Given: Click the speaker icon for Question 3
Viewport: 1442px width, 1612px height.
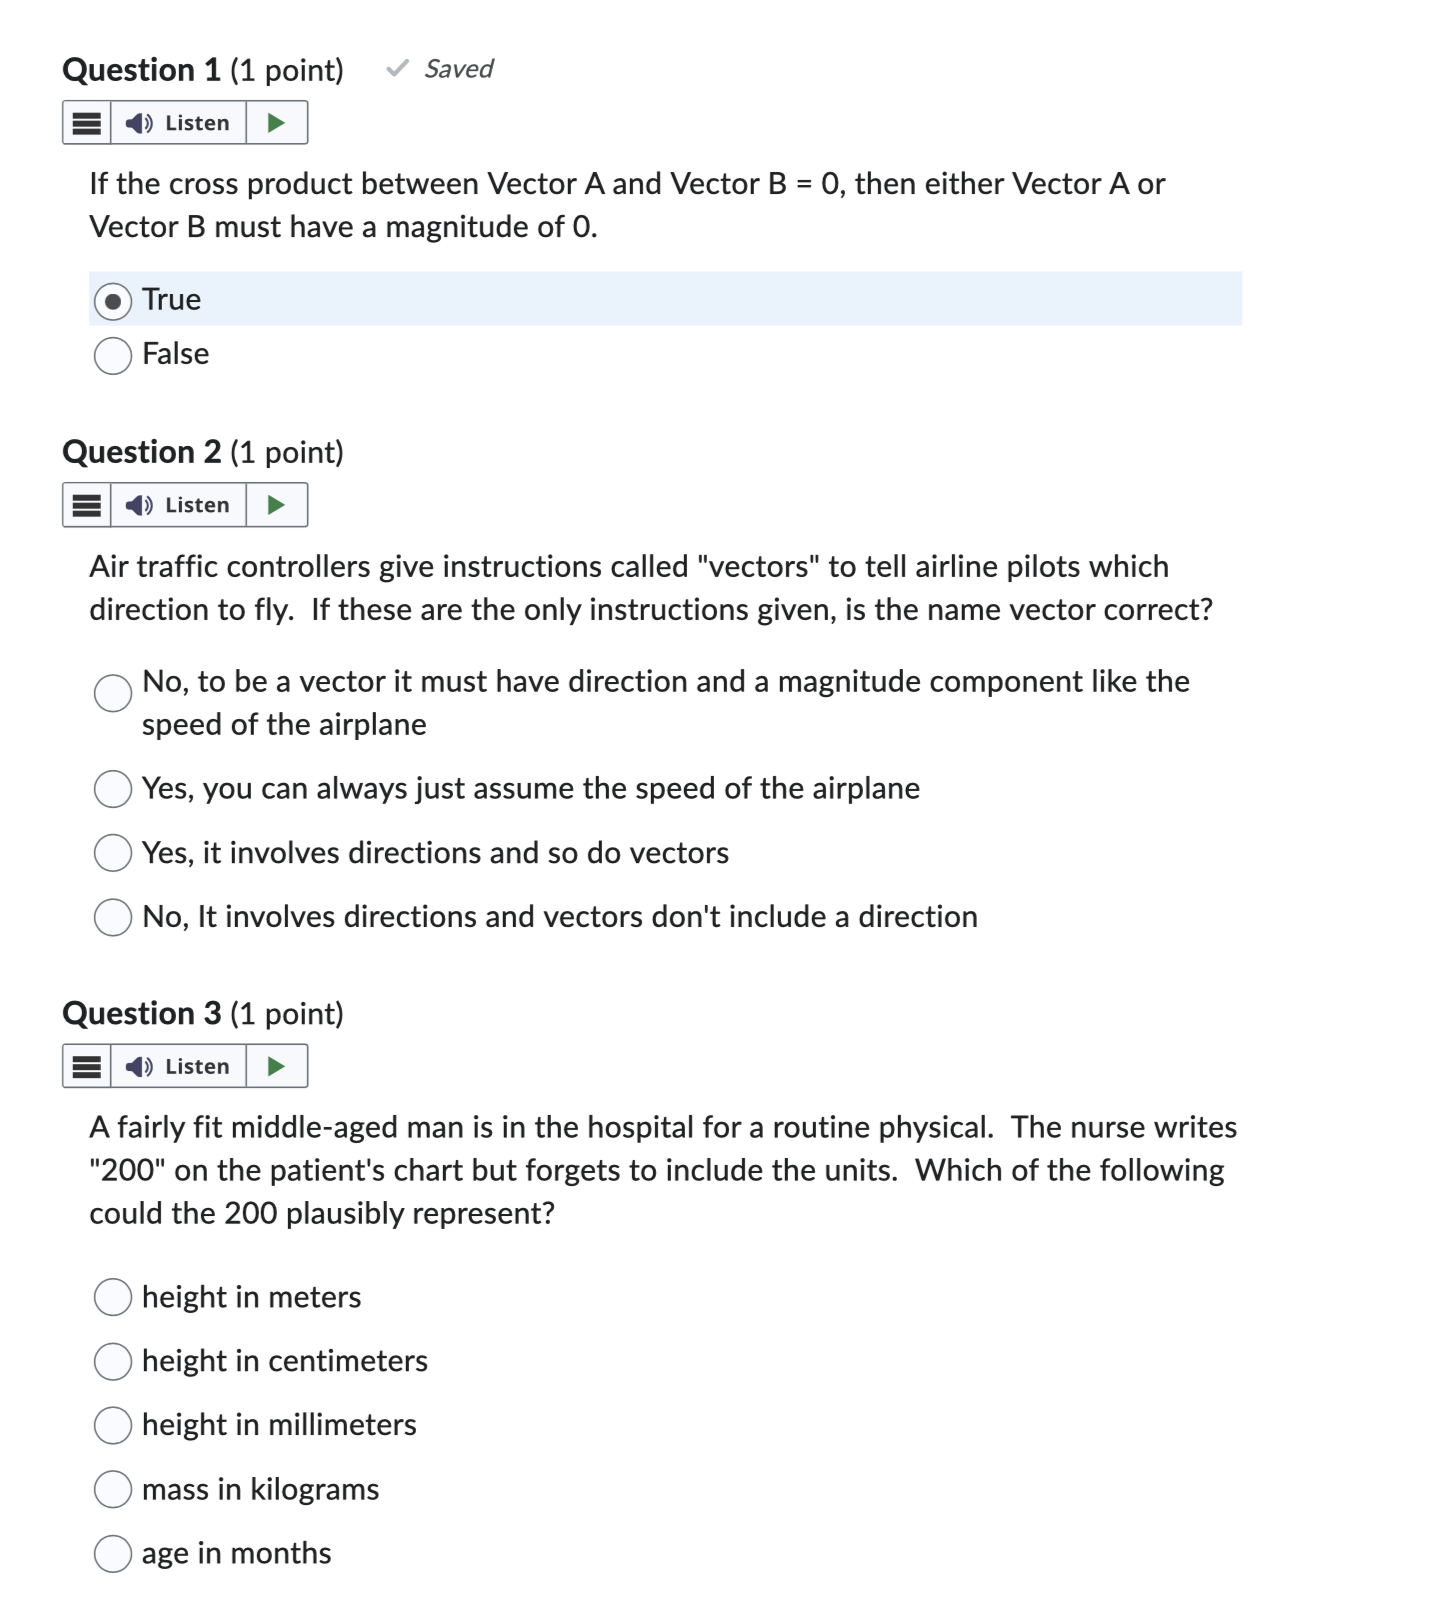Looking at the screenshot, I should [138, 1066].
